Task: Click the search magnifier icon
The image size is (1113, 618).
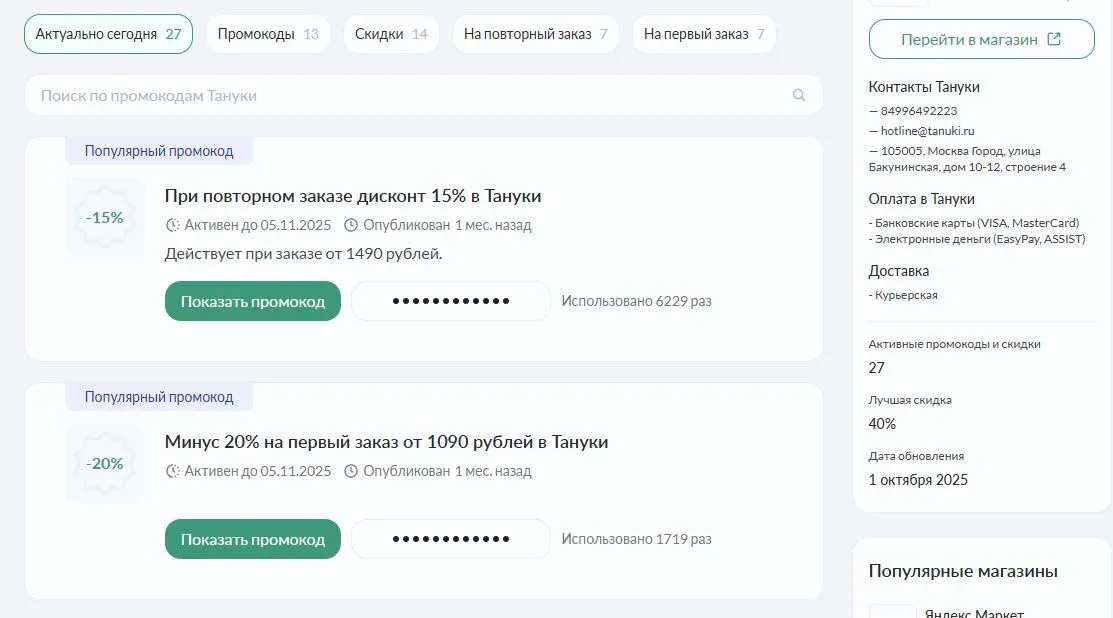Action: click(x=799, y=96)
